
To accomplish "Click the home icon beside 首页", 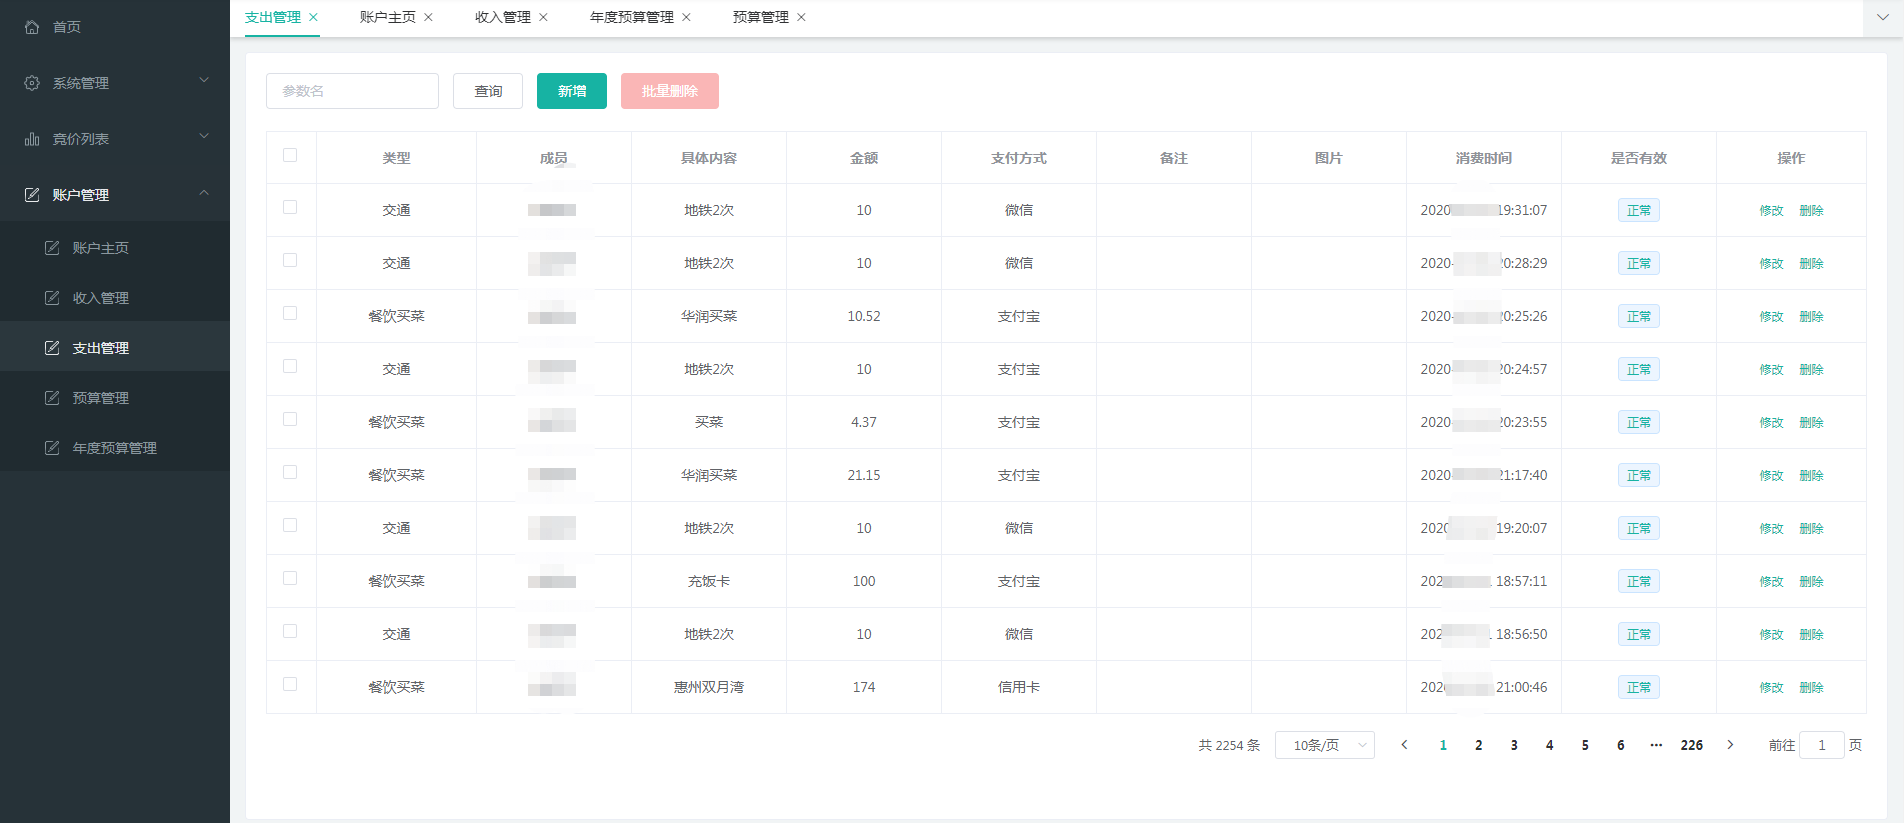I will tap(32, 27).
